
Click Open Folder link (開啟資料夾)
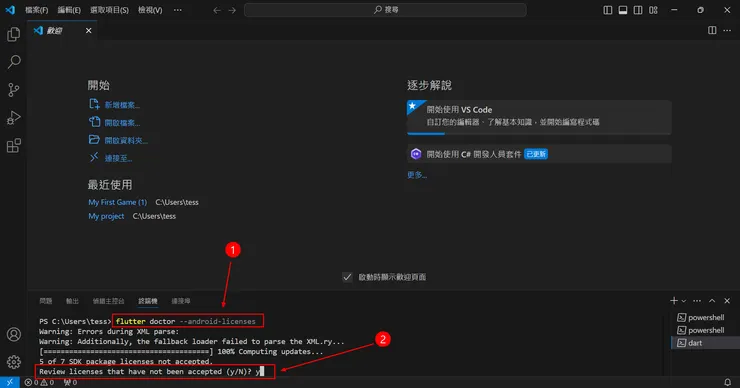[118, 140]
